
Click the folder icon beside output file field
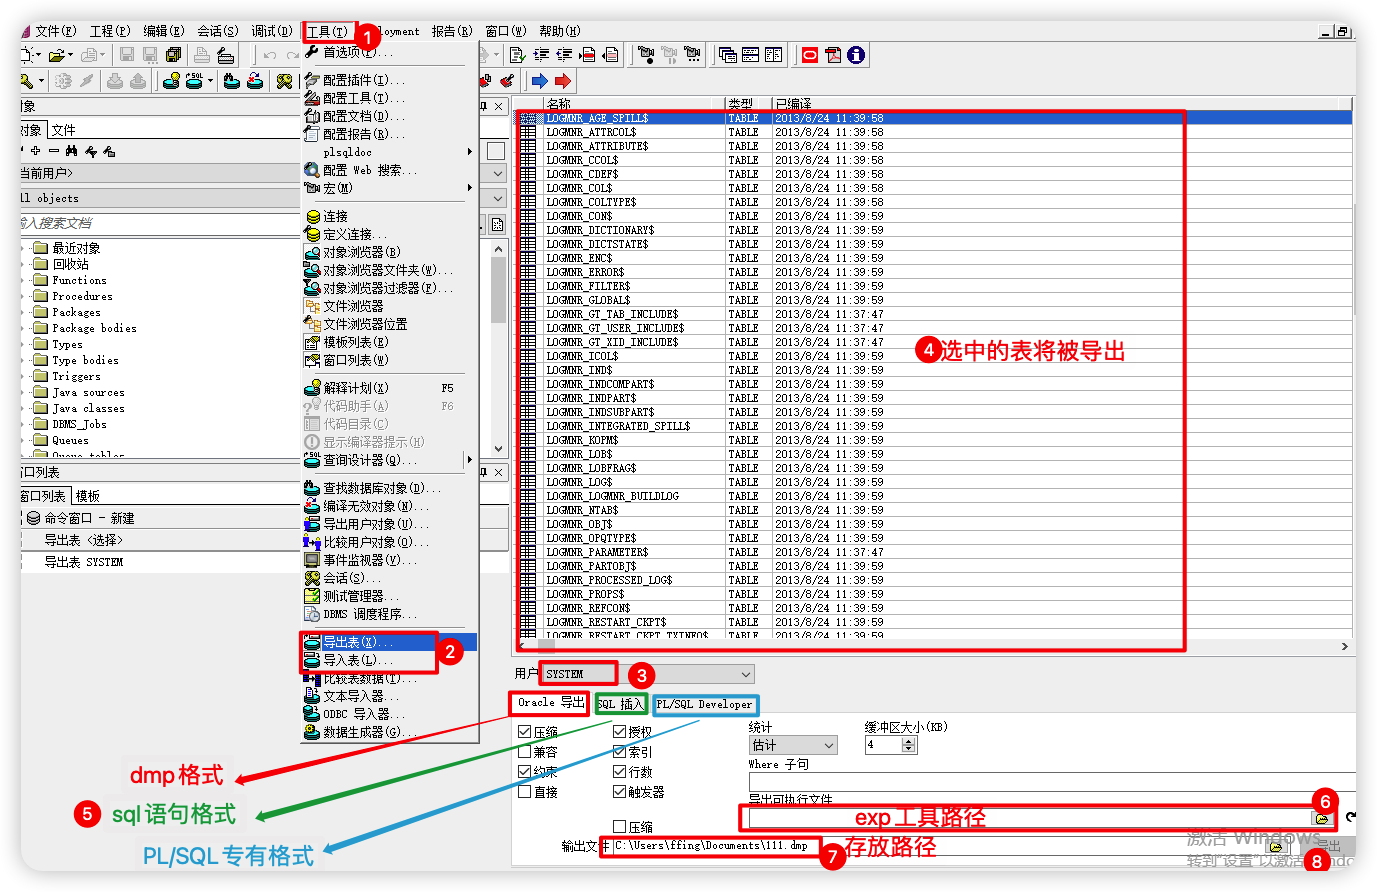tap(1276, 847)
